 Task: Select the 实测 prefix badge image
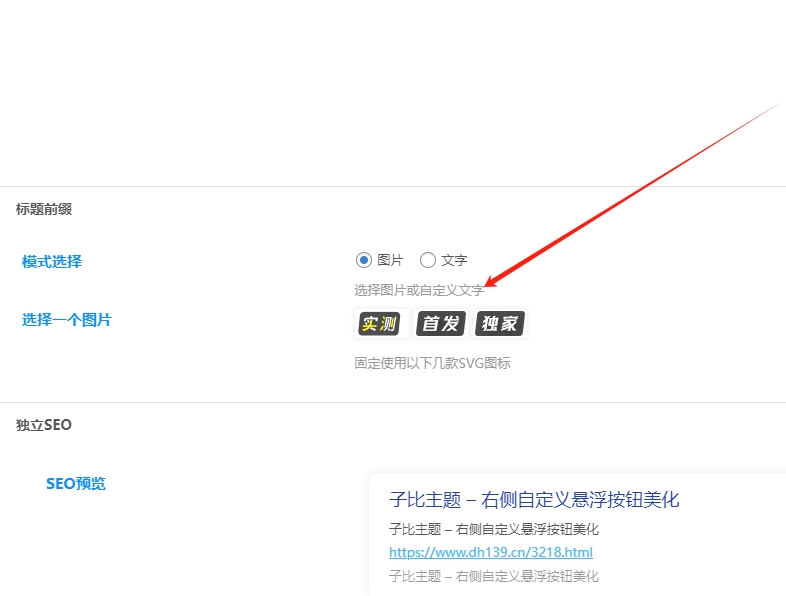tap(379, 323)
